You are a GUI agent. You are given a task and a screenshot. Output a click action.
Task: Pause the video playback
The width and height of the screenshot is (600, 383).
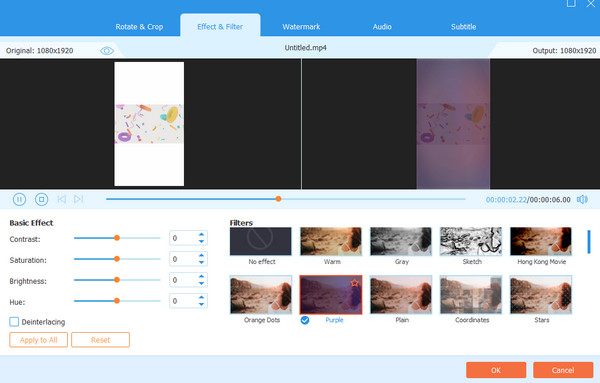click(x=19, y=199)
